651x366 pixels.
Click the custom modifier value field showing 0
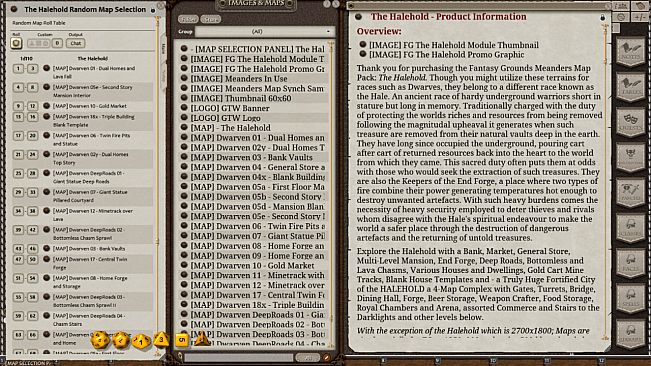[57, 43]
